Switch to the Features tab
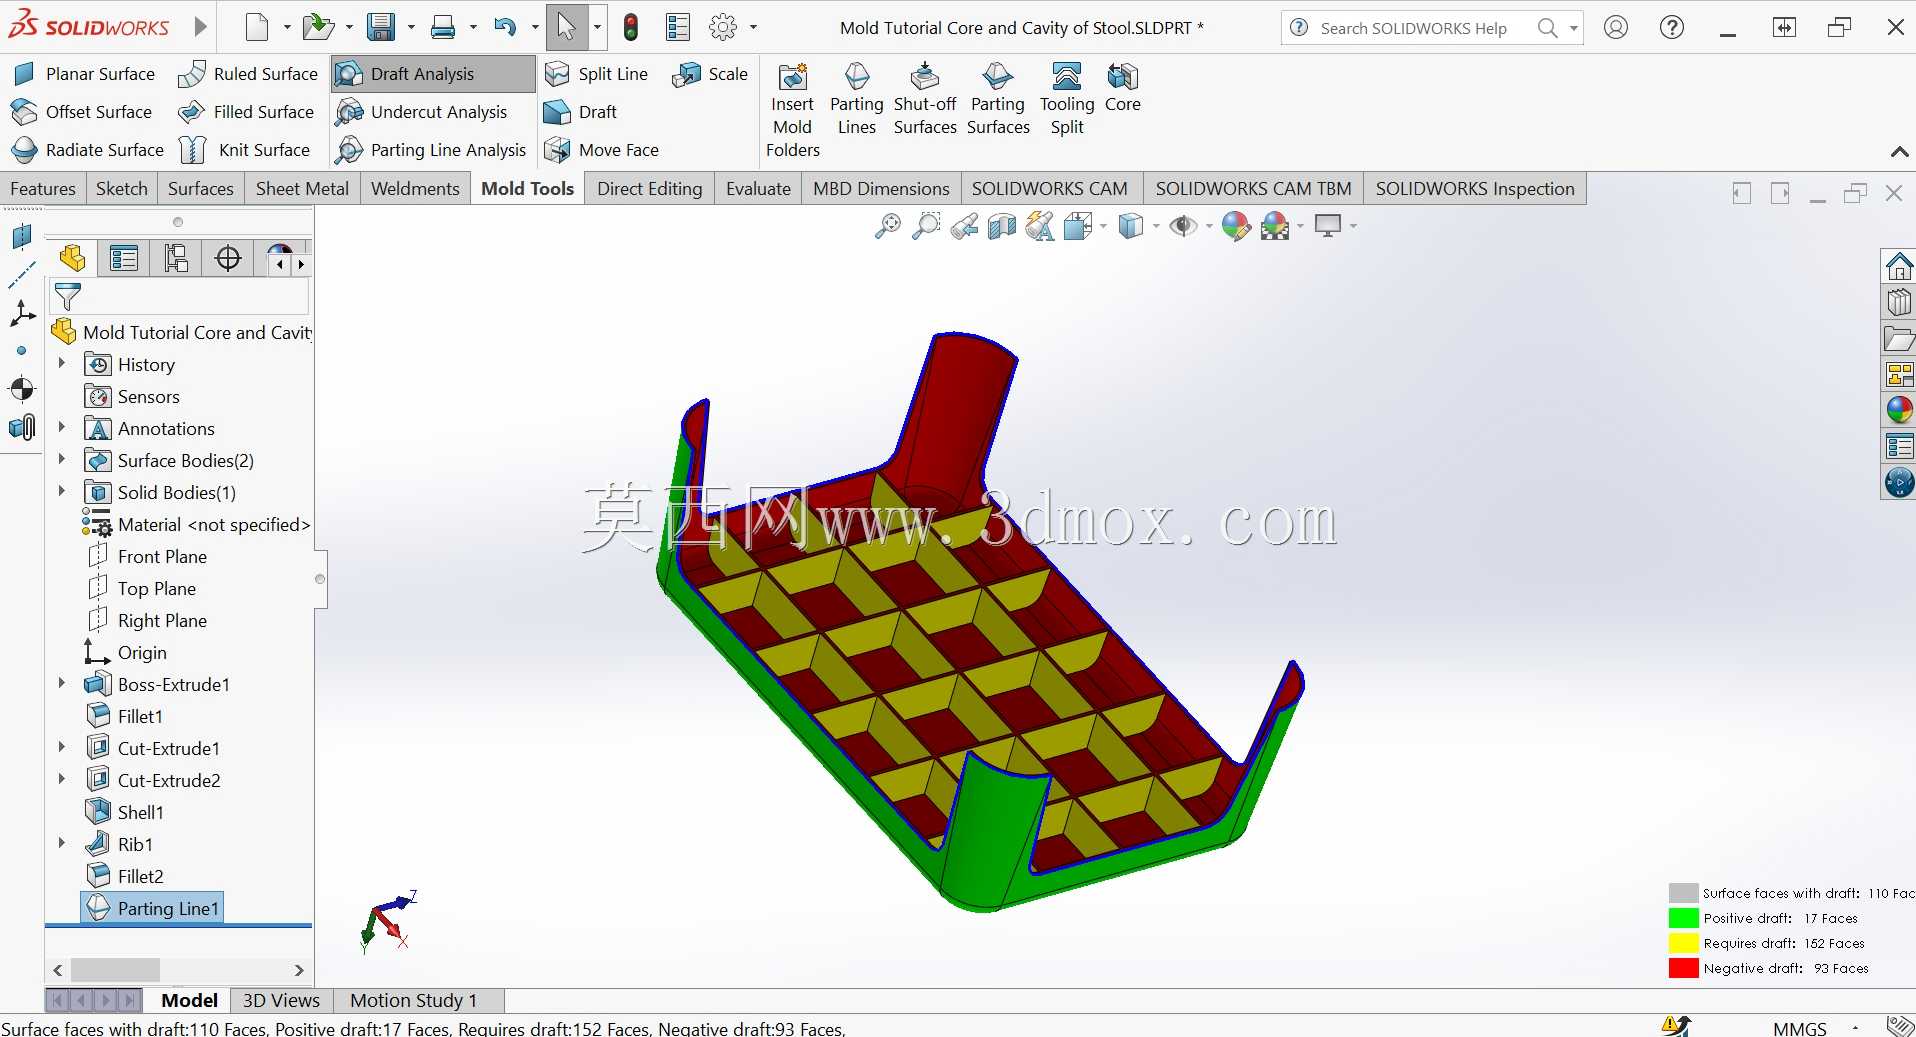Screen dimensions: 1916x1037 43,189
